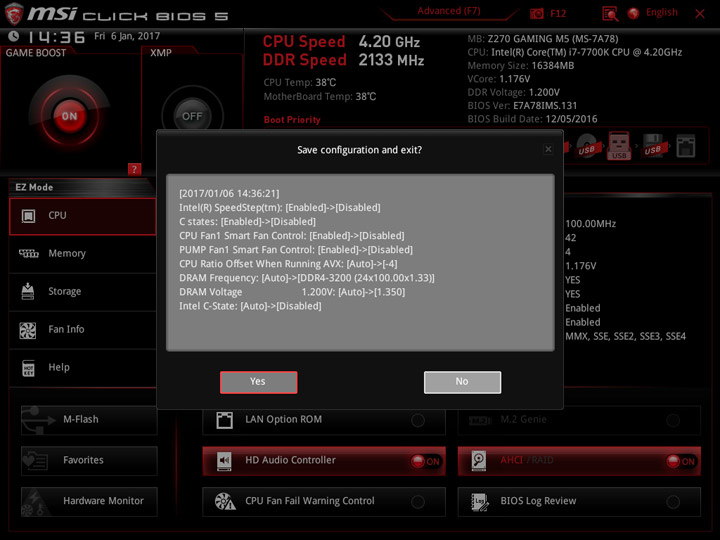The height and width of the screenshot is (540, 720).
Task: Click the Favorites heart icon
Action: 35,461
